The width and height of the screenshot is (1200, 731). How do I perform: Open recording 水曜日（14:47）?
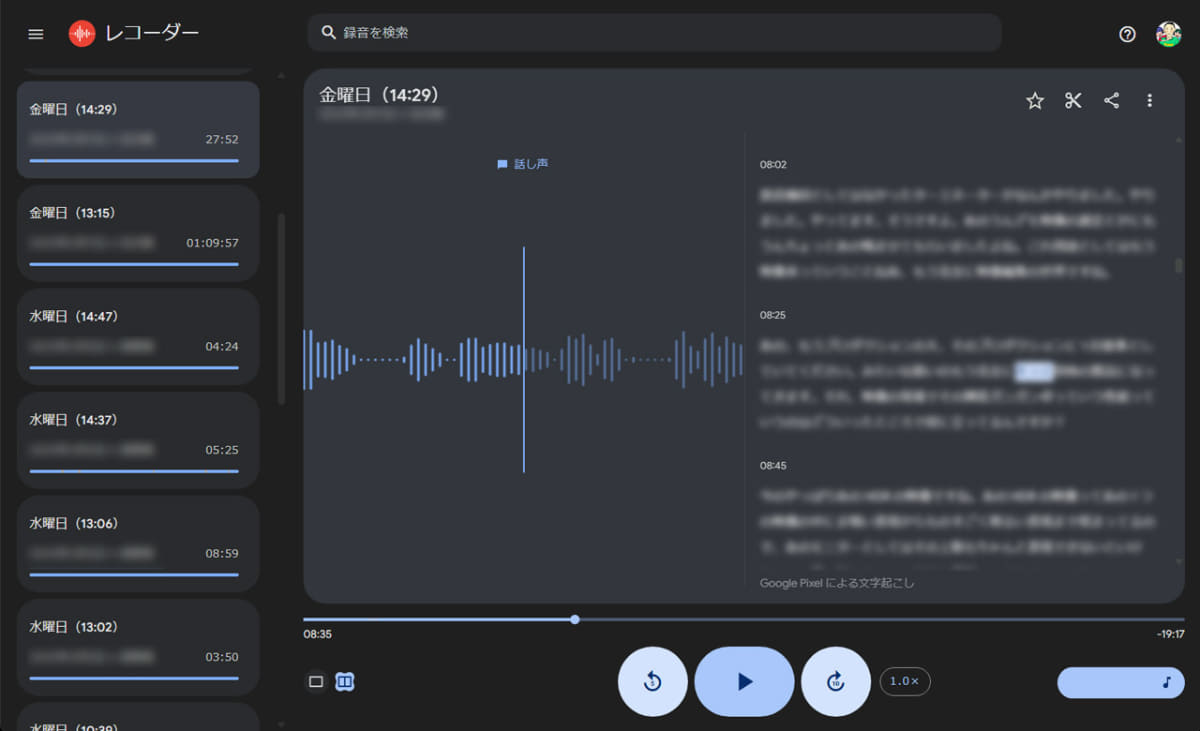click(138, 337)
